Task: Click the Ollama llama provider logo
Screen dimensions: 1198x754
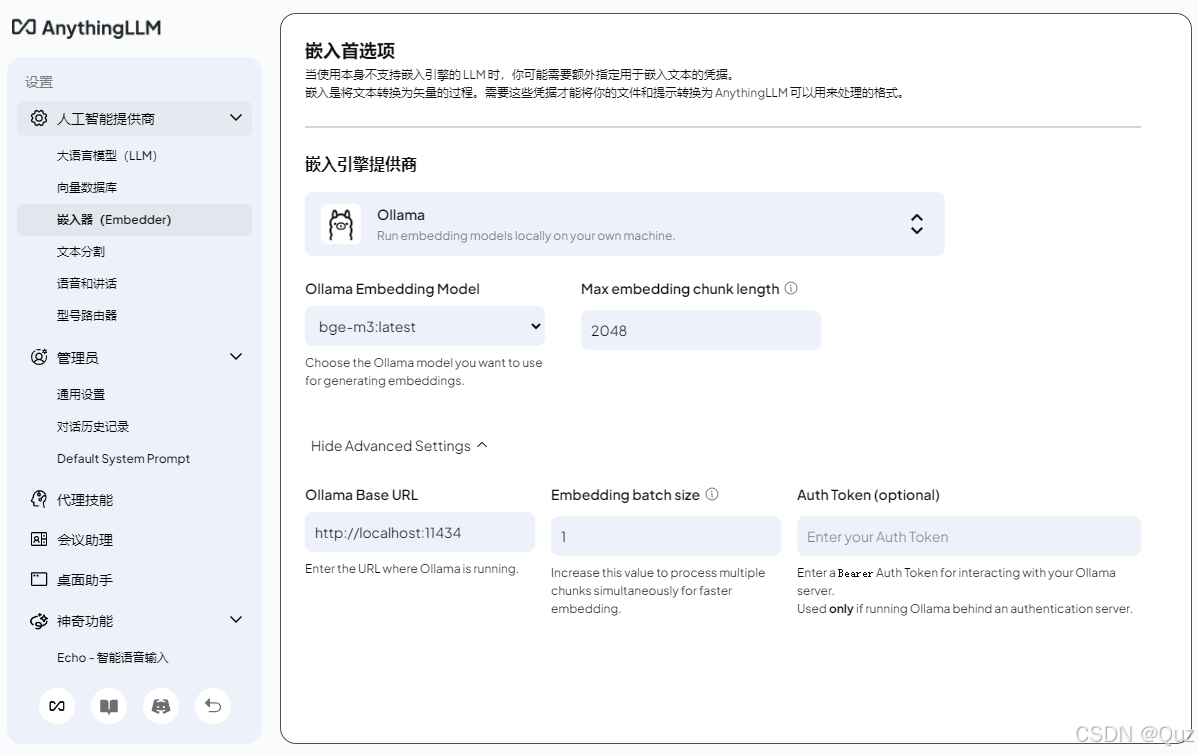Action: pyautogui.click(x=341, y=224)
